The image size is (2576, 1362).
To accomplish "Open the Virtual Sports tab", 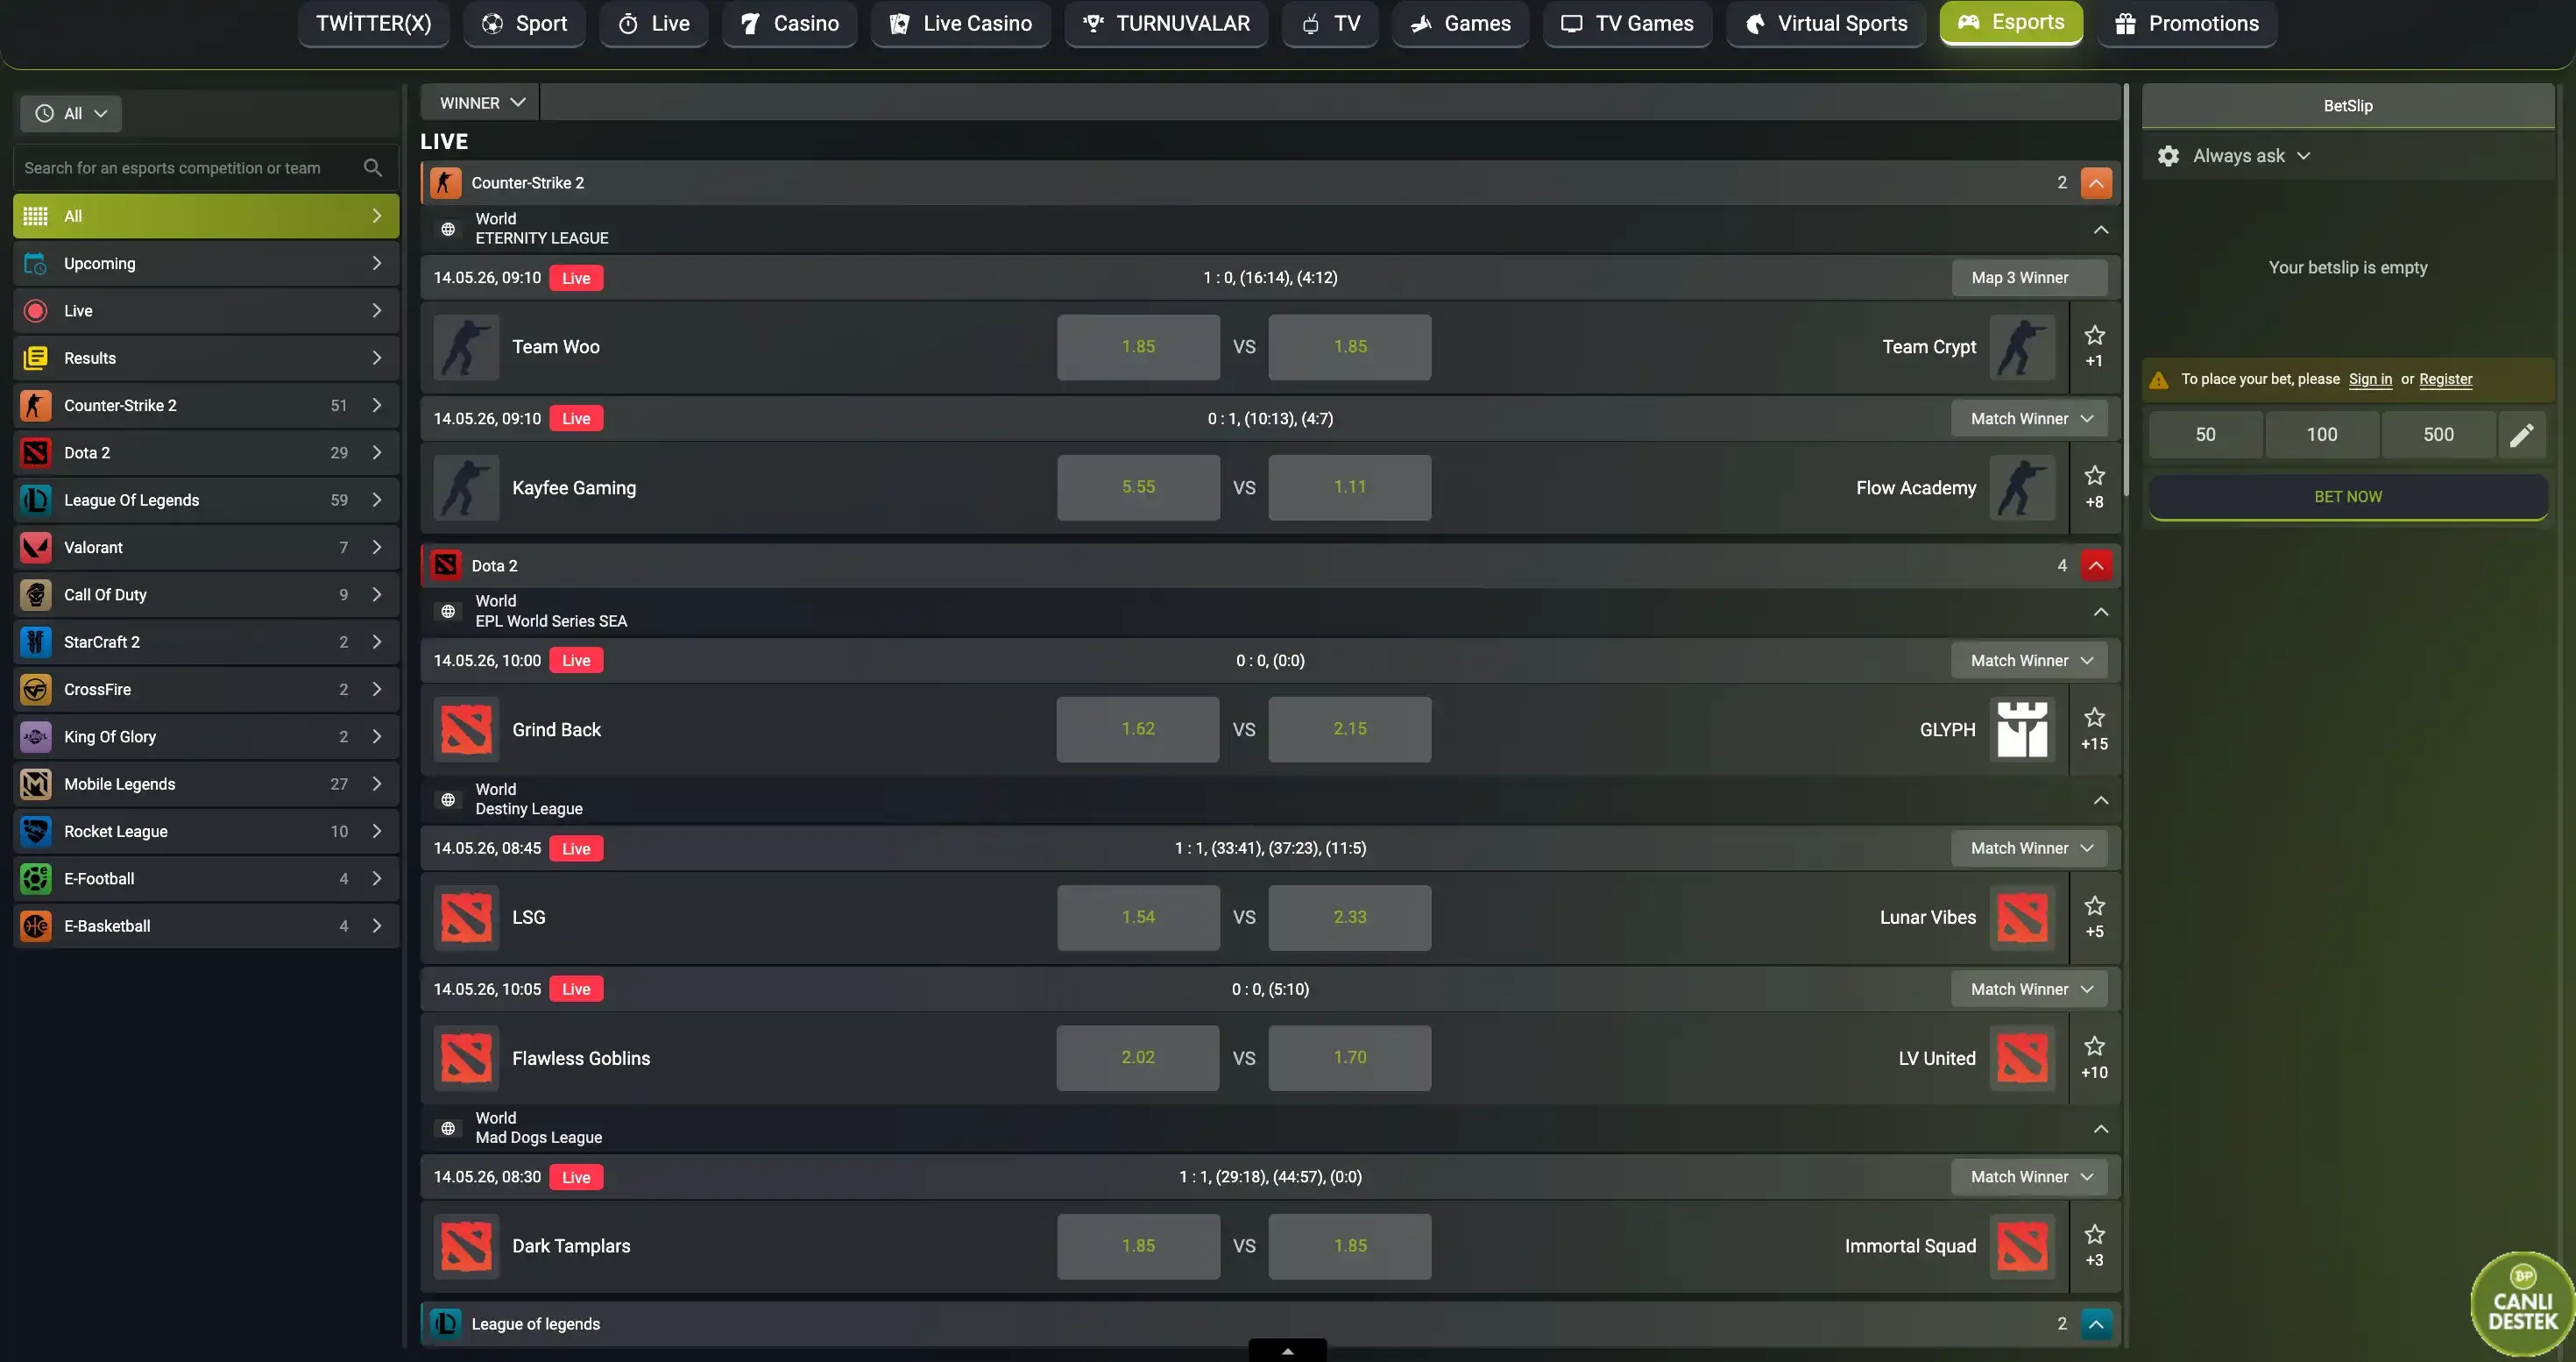I will [1826, 23].
